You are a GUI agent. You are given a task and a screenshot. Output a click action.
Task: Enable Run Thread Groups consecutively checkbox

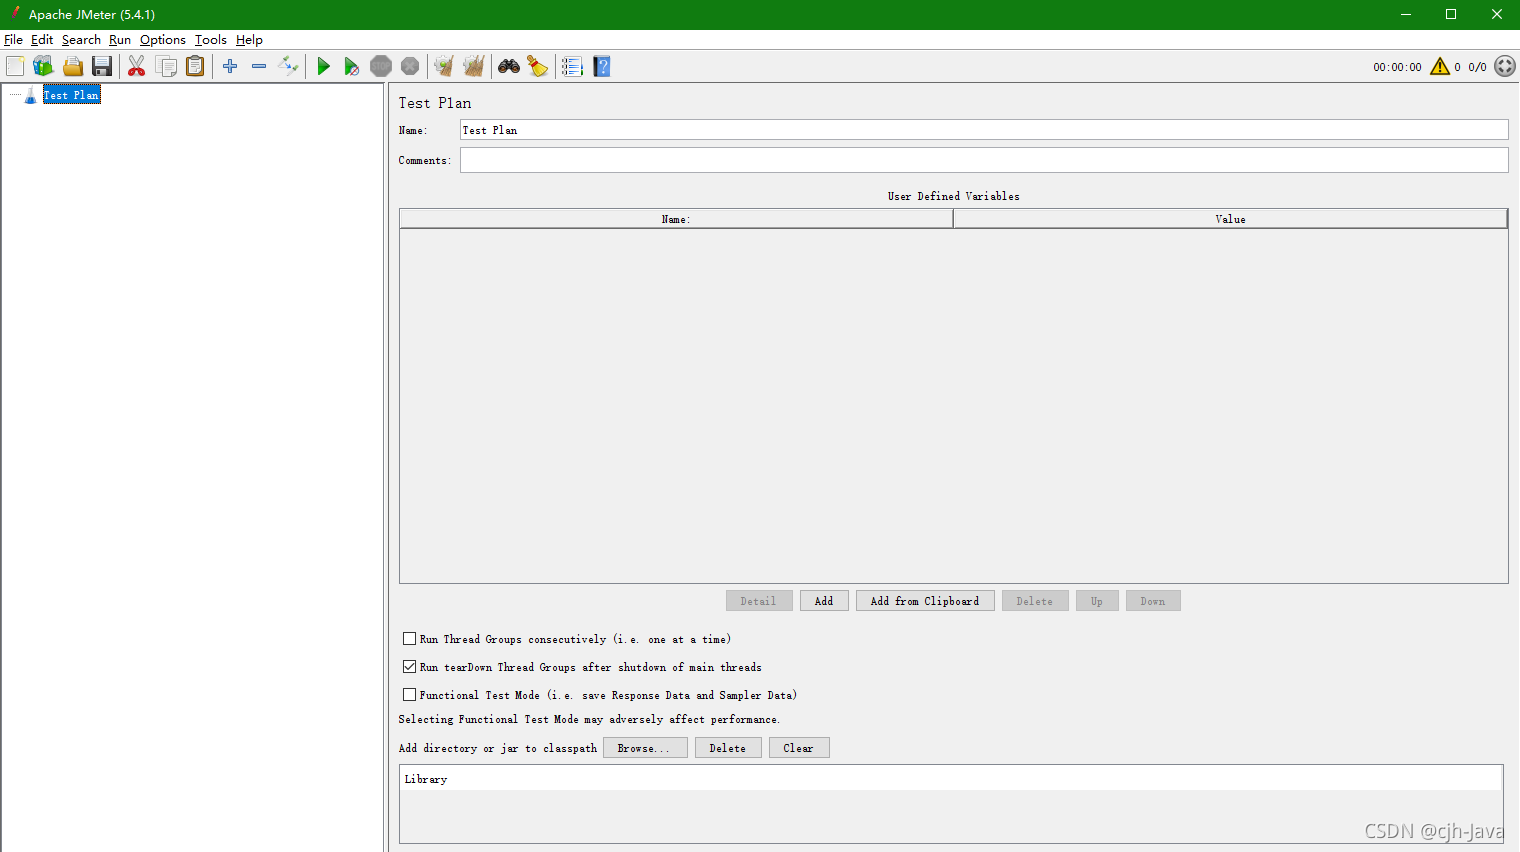coord(409,638)
